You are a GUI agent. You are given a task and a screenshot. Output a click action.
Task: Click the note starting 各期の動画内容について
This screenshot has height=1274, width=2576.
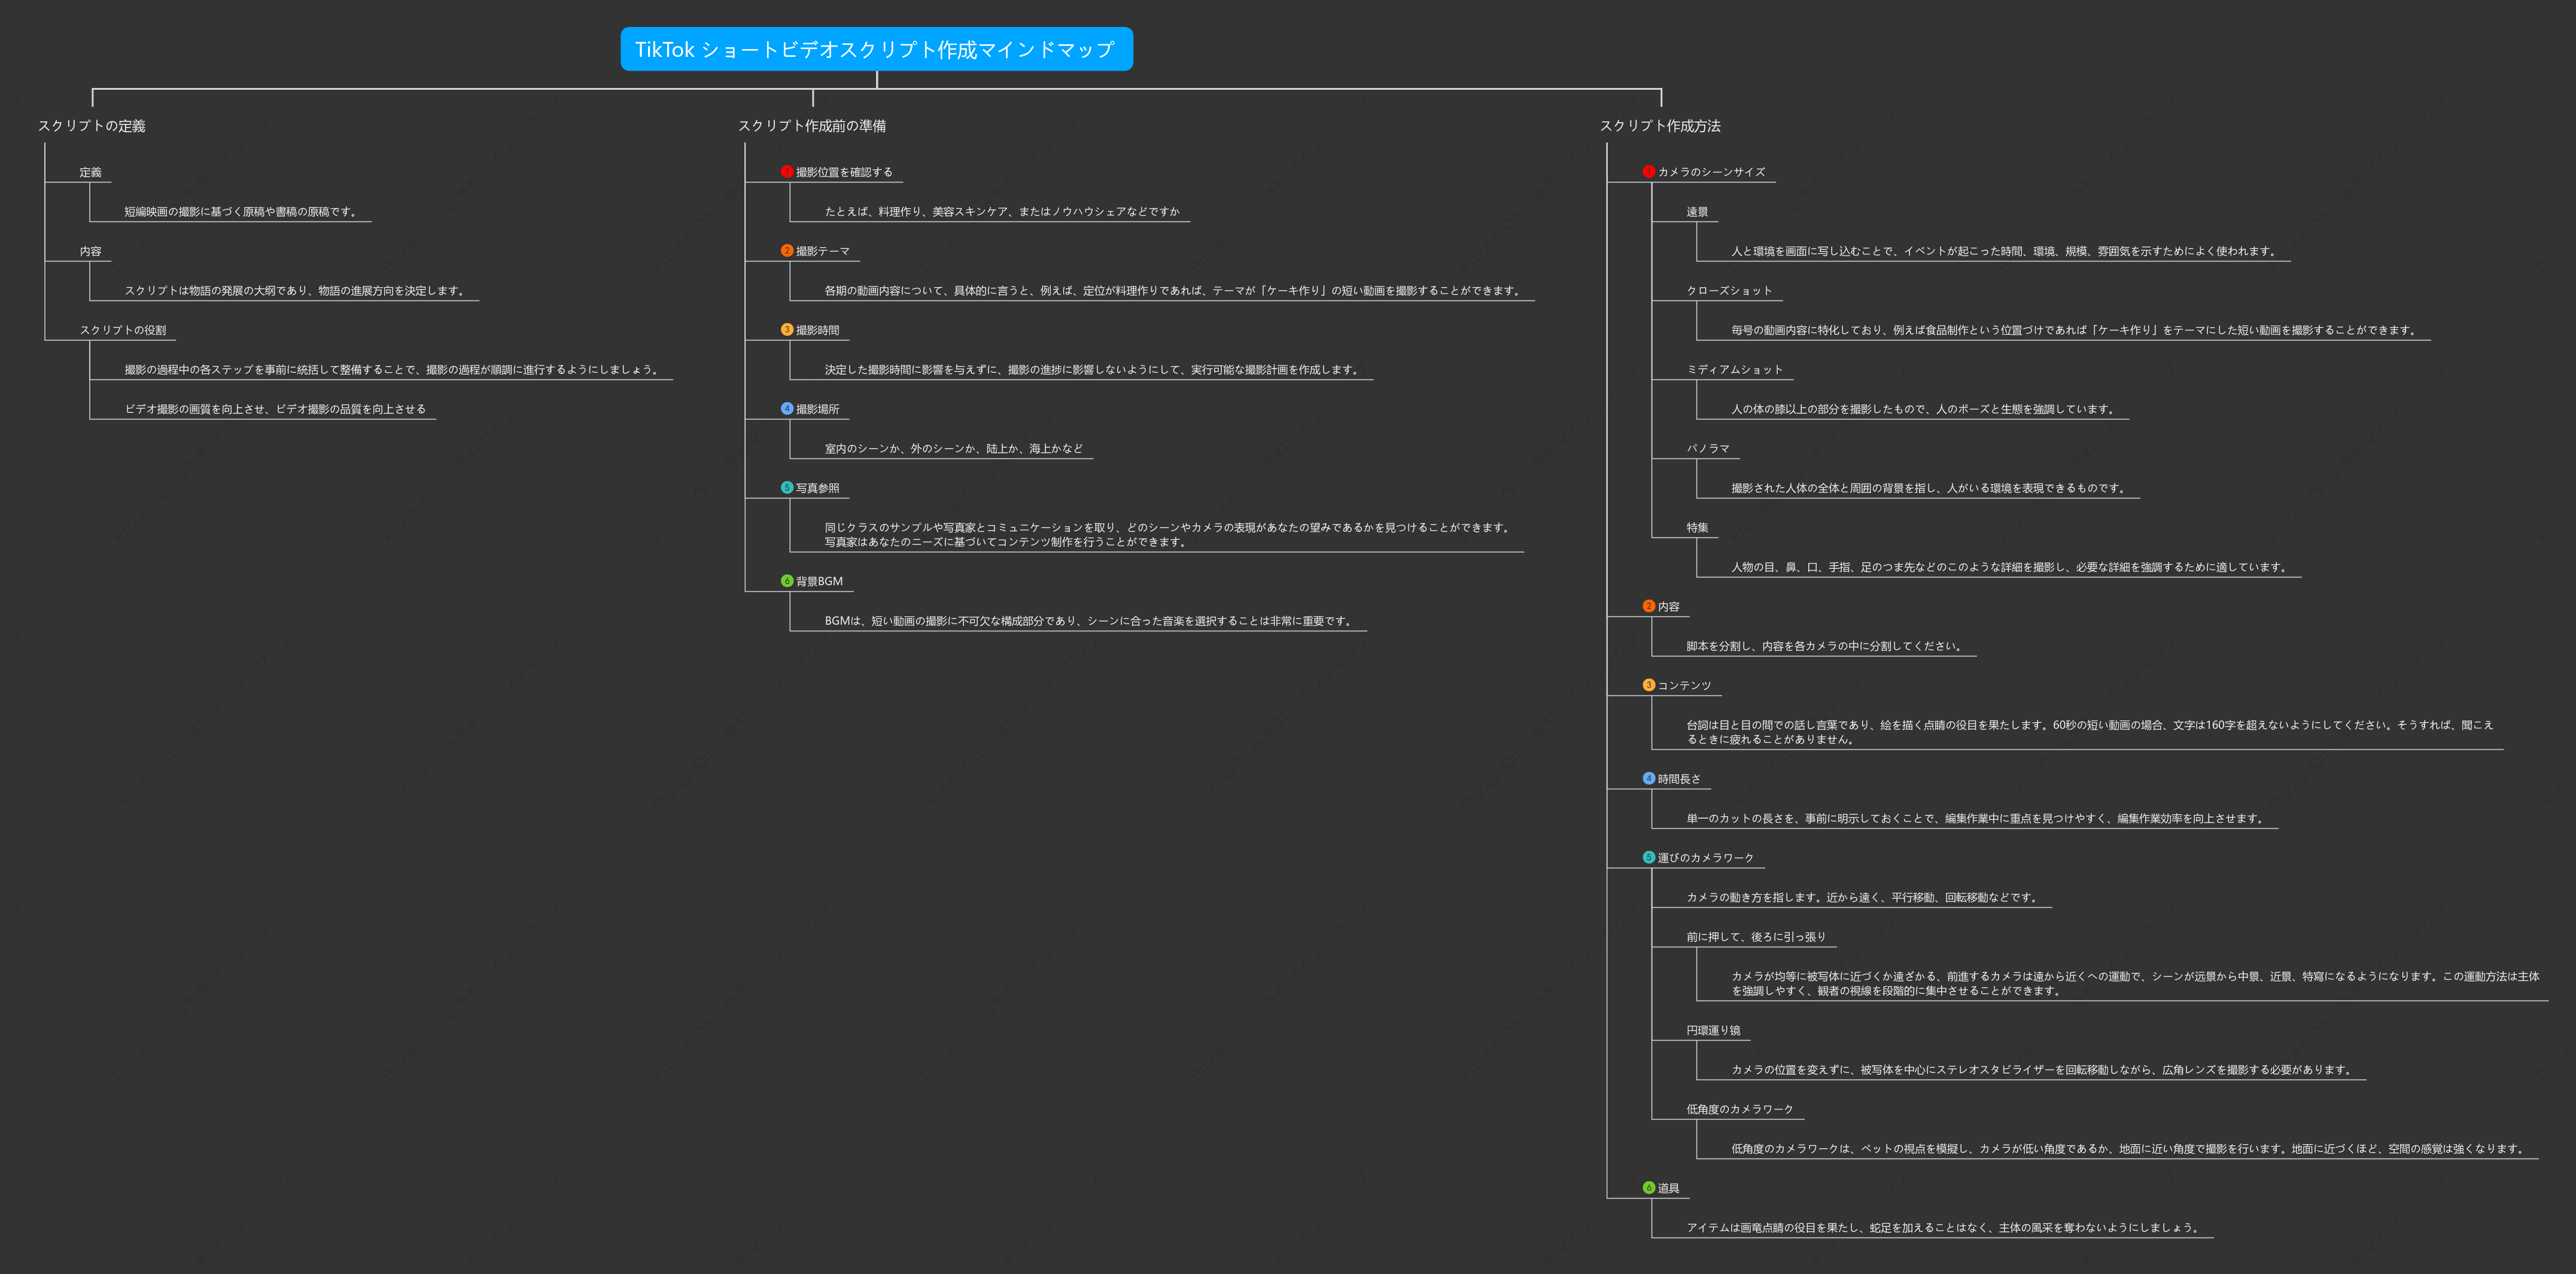coord(1174,291)
